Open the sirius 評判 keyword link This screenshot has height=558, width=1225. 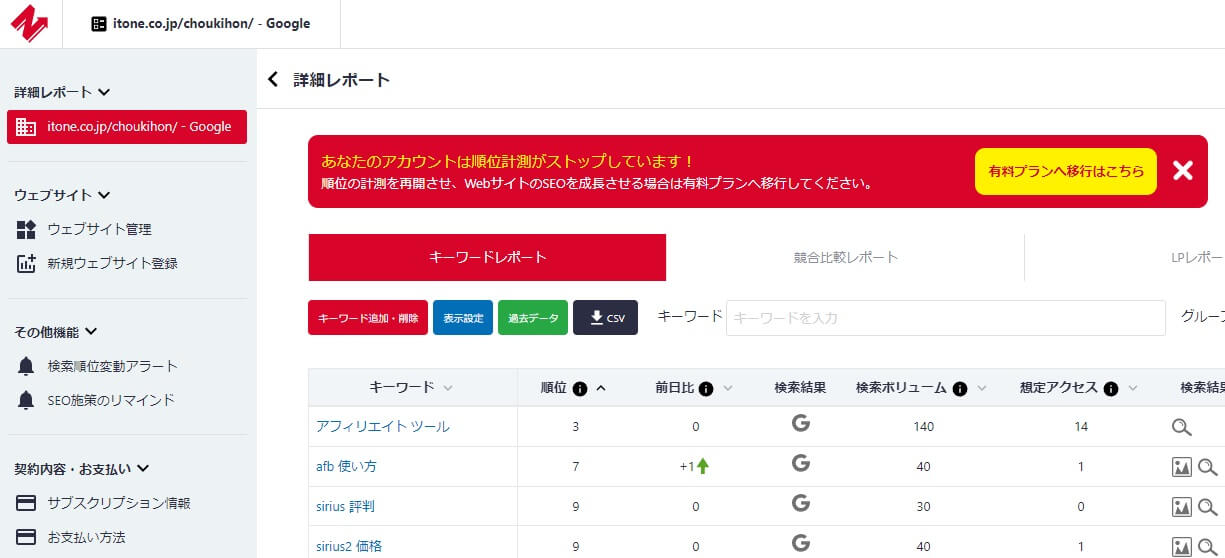point(345,507)
